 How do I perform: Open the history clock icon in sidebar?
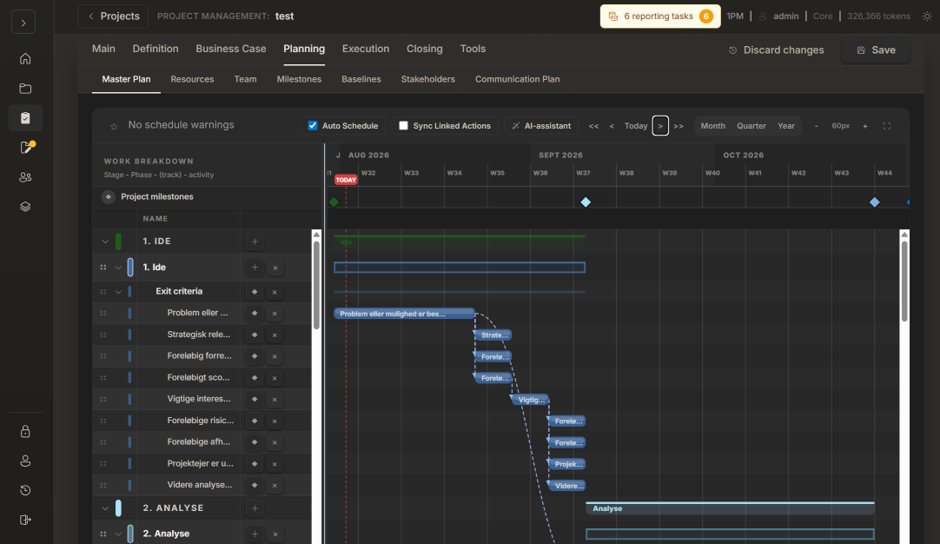(25, 490)
